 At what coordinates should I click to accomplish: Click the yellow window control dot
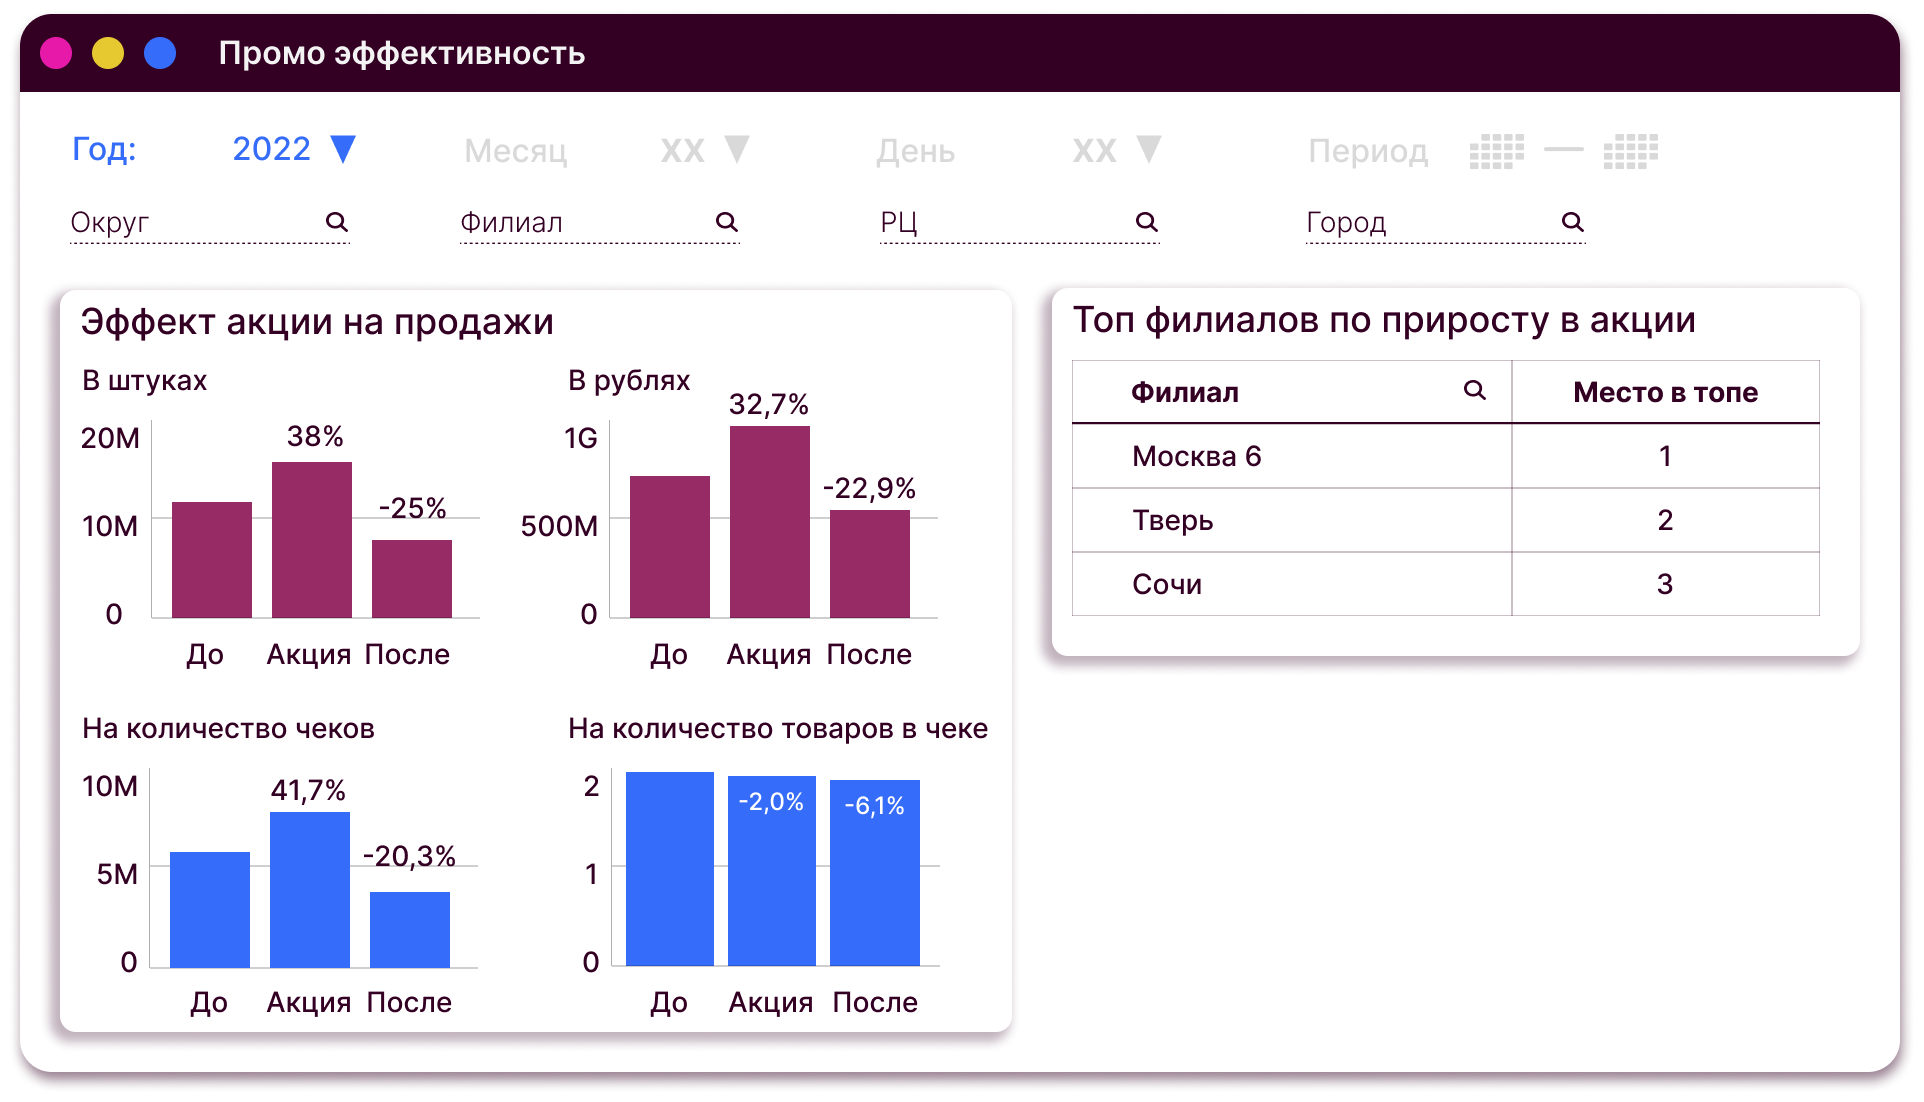(108, 53)
